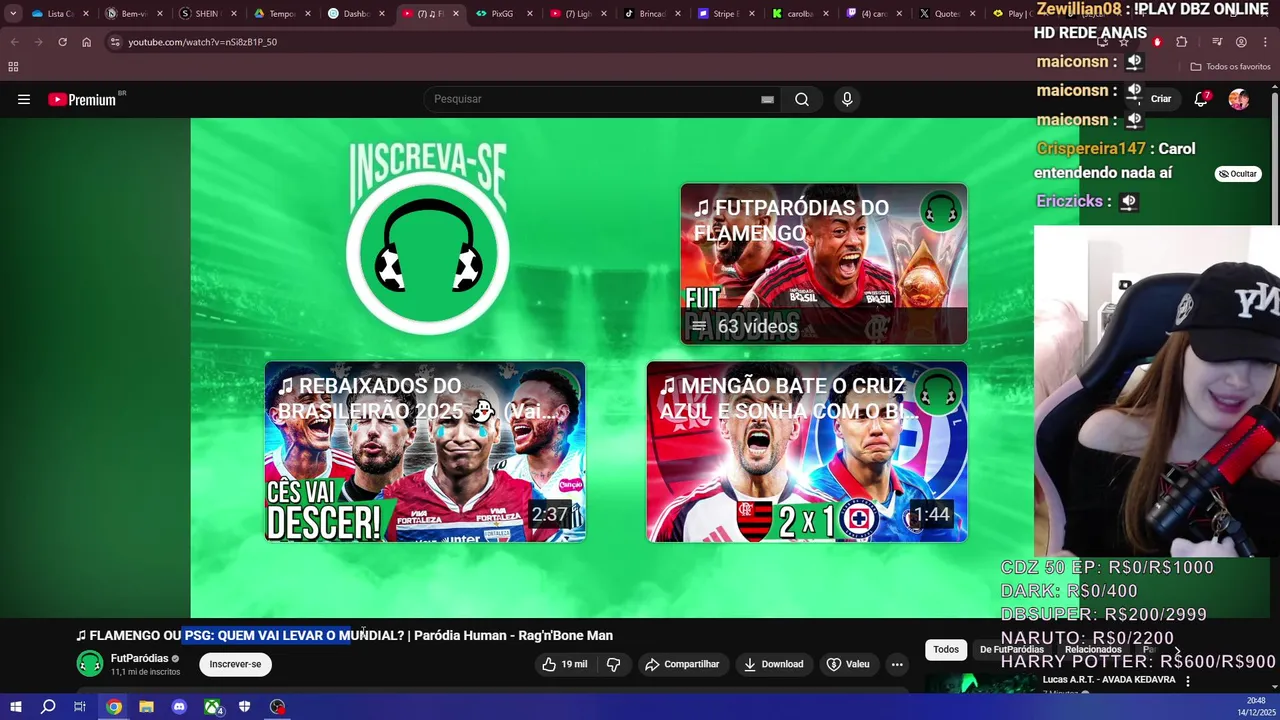Open the on-screen keyboard icon in search
This screenshot has height=720, width=1280.
click(x=767, y=99)
